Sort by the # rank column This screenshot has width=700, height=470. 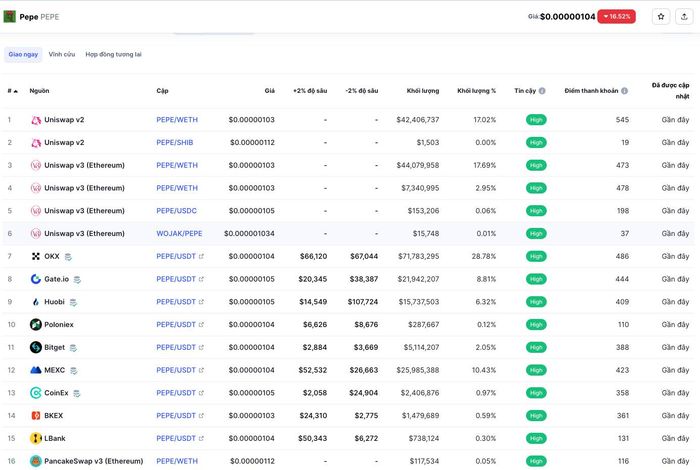pyautogui.click(x=12, y=91)
